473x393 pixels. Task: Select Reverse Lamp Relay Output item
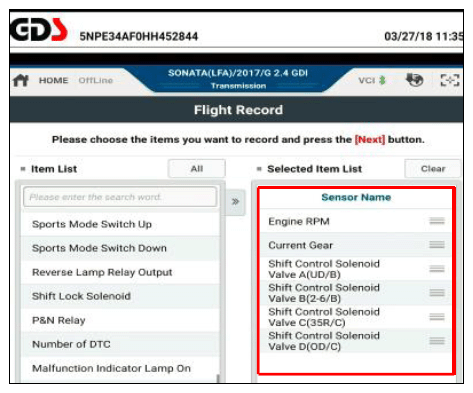(120, 272)
